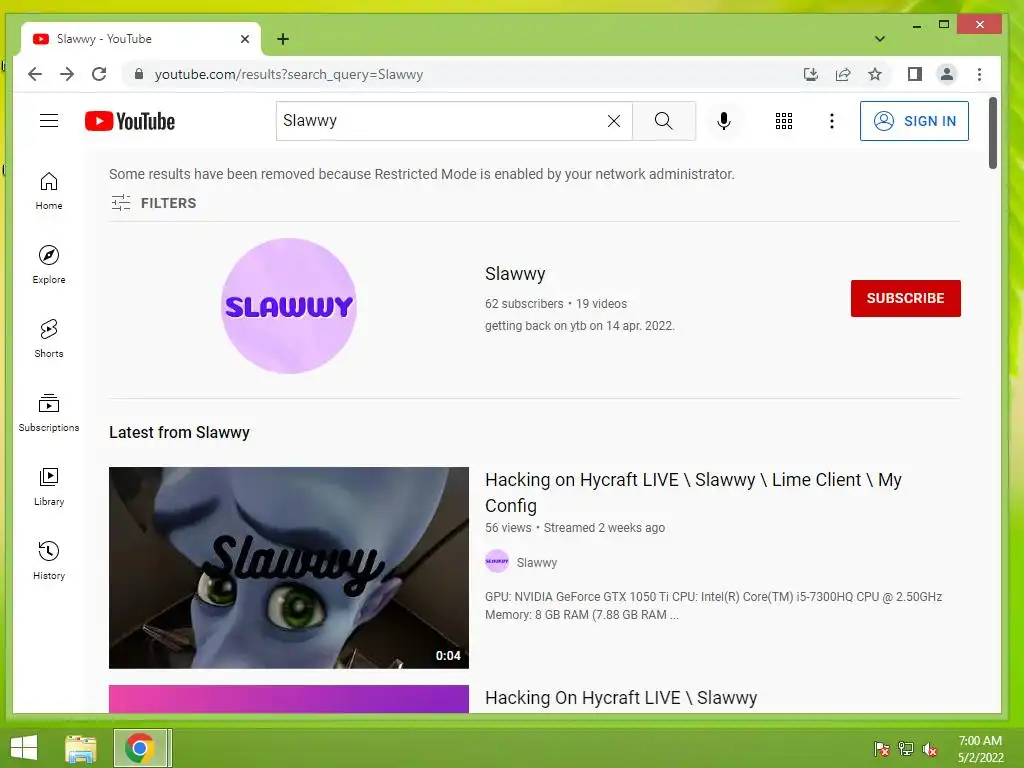1024x768 pixels.
Task: Start voice search with microphone icon
Action: [x=724, y=121]
